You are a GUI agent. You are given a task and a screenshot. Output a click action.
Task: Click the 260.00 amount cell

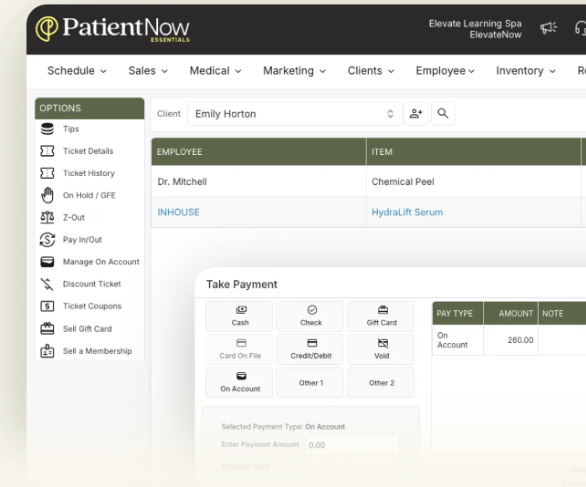(x=511, y=340)
